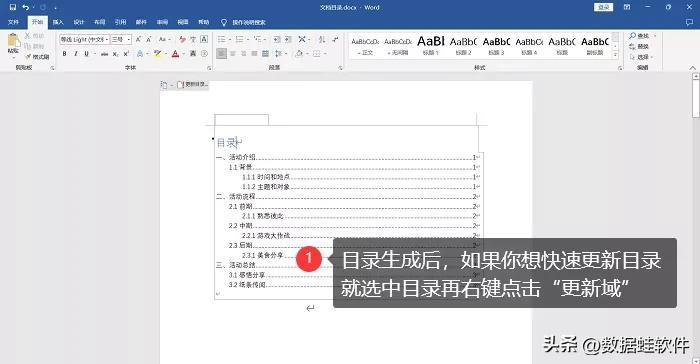Toggle Bold formatting
The image size is (700, 364).
[x=64, y=54]
